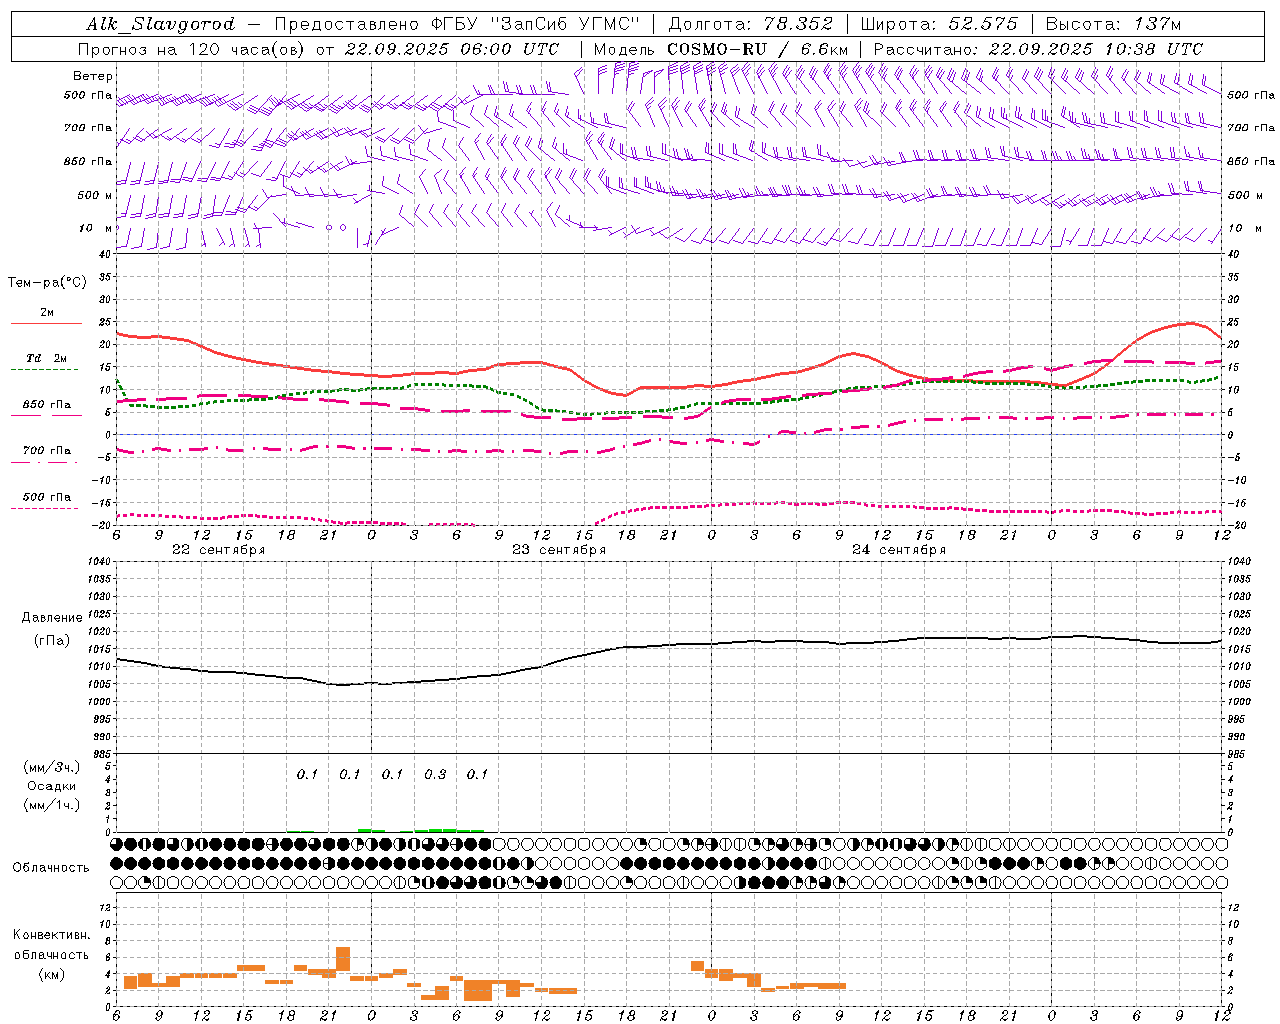Click the 'Рассчитано: 22.09.2025 10:38 UTC' timestamp
Viewport: 1280px width, 1024px height.
tap(1038, 49)
